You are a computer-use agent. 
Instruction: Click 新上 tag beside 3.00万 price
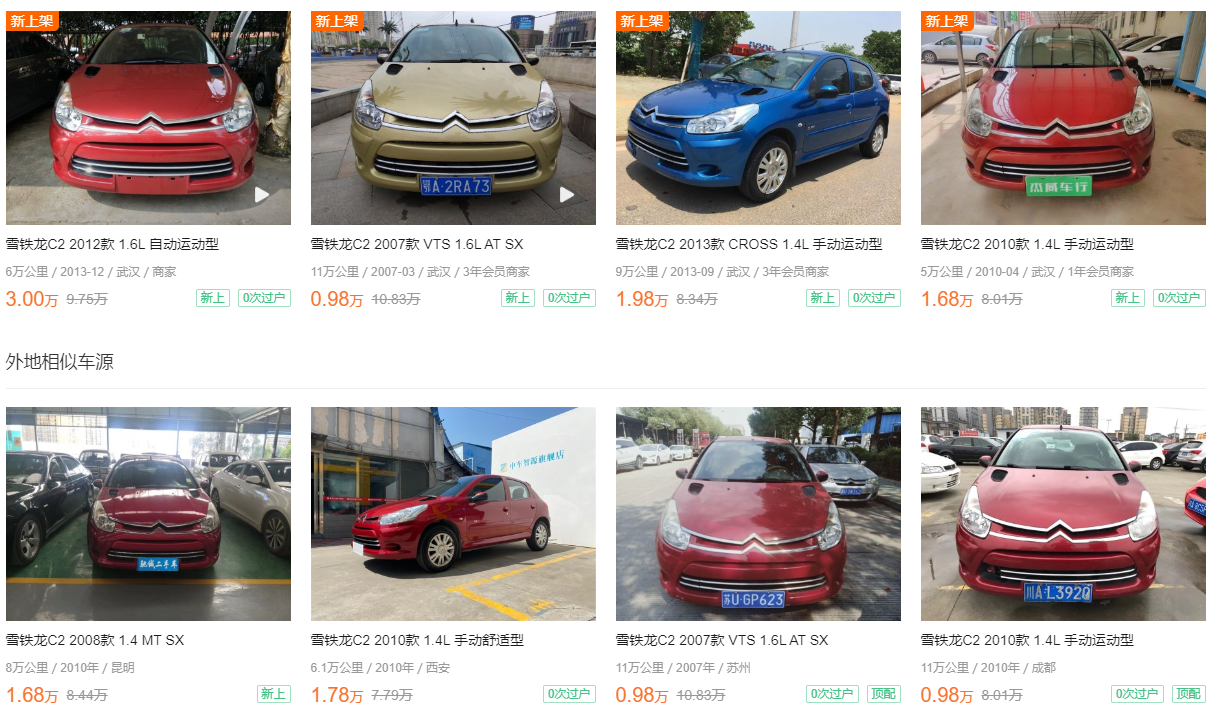[213, 298]
